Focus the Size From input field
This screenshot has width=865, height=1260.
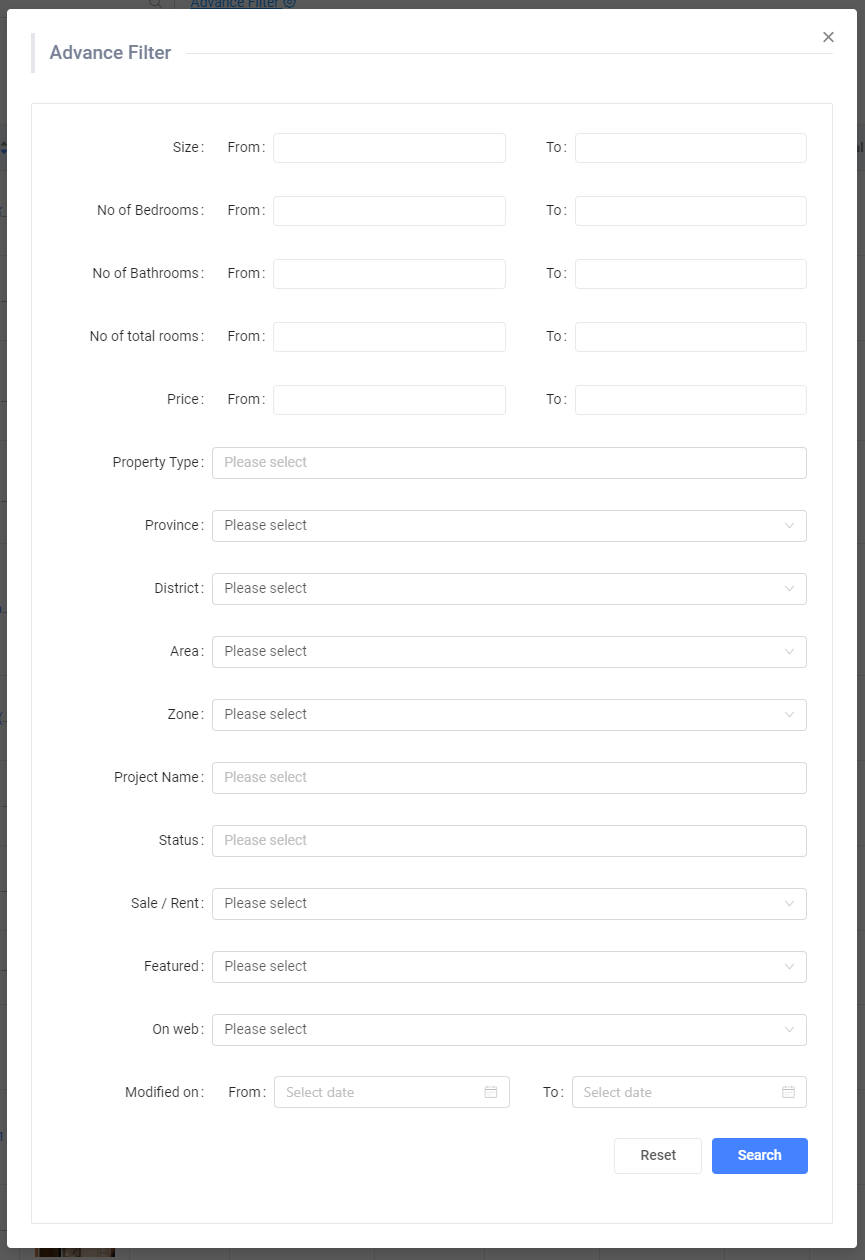pos(389,148)
